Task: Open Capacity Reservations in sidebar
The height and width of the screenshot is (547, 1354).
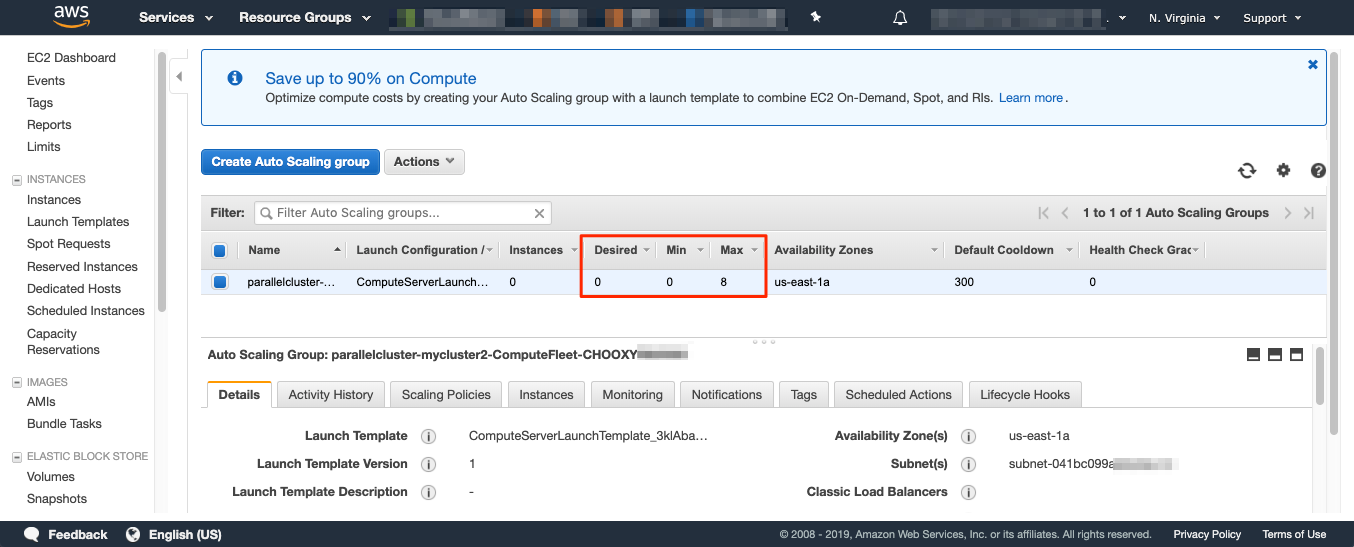Action: 63,342
